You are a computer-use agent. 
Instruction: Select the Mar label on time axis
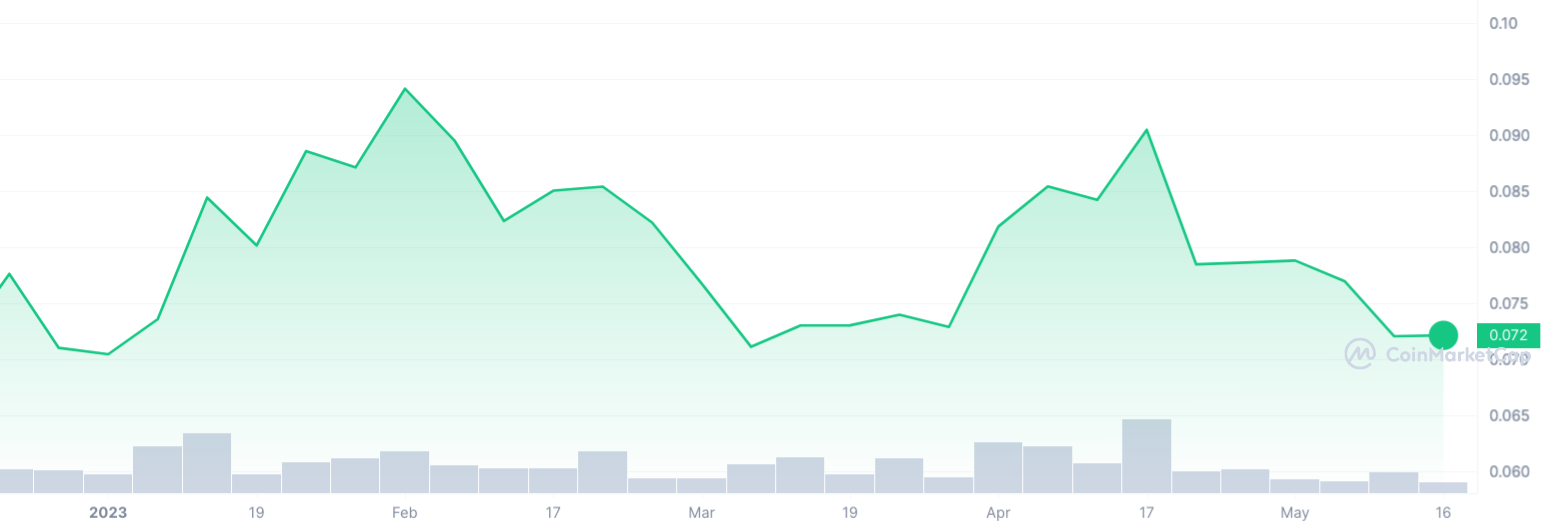(x=701, y=513)
